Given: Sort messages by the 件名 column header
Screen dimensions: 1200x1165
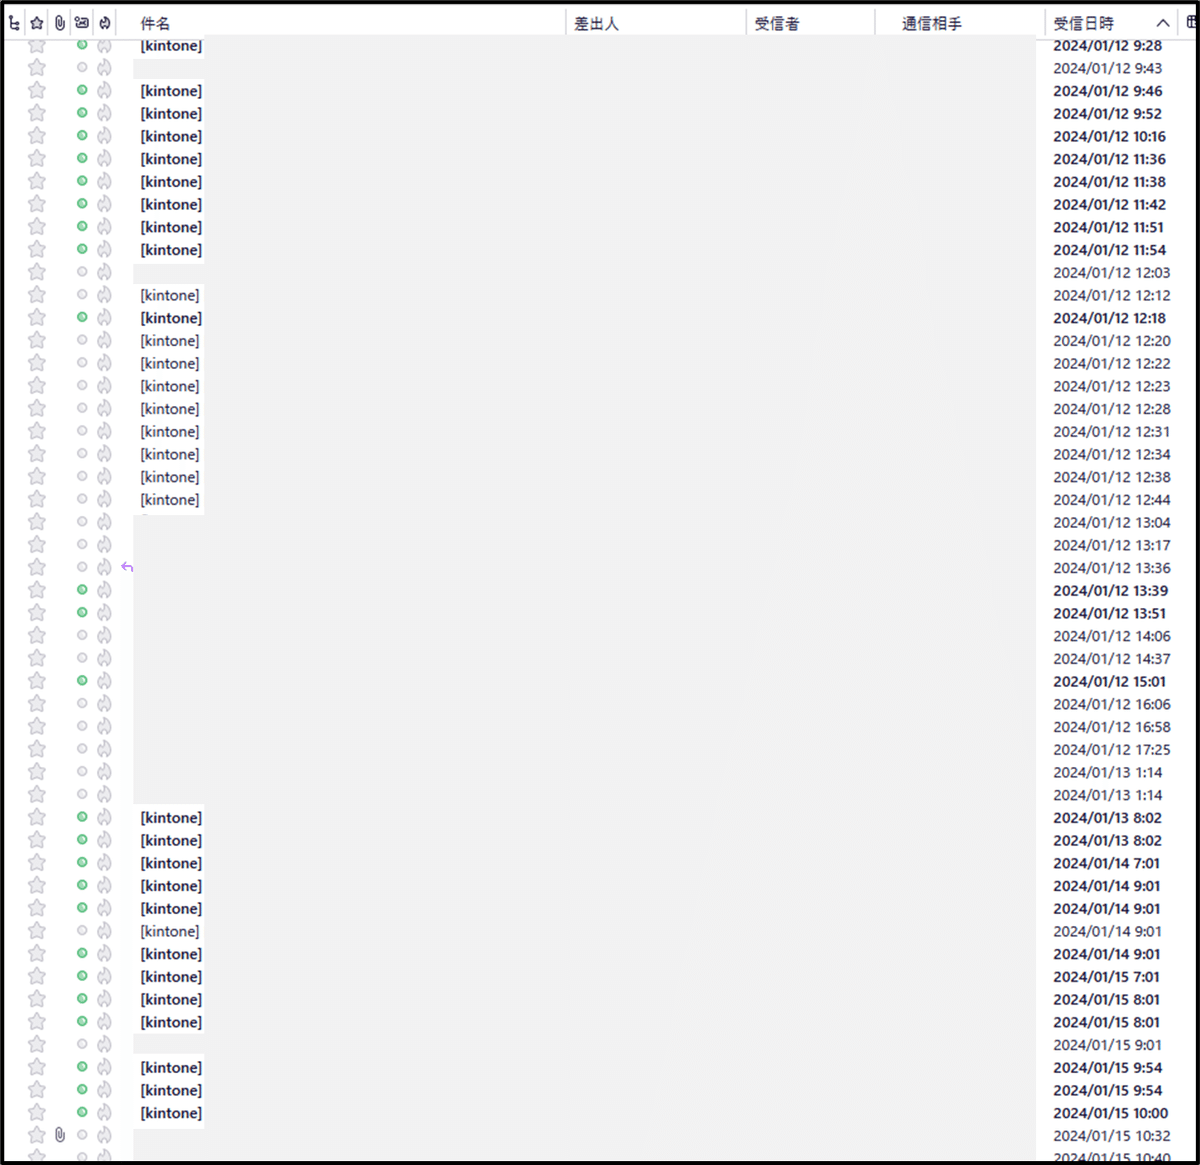Looking at the screenshot, I should pyautogui.click(x=155, y=23).
